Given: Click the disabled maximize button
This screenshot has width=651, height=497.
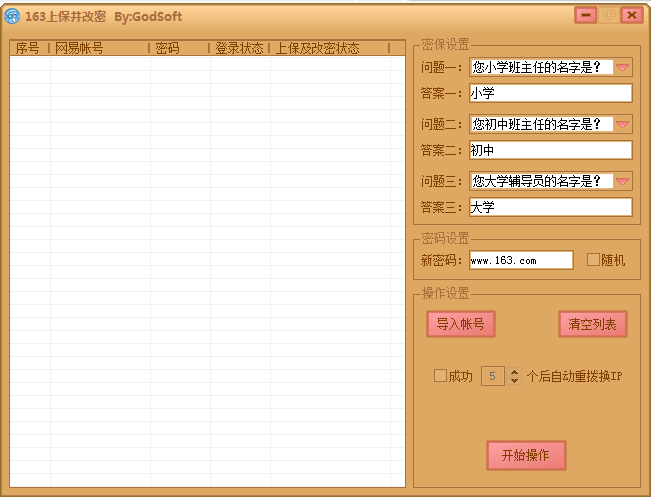Looking at the screenshot, I should (609, 15).
